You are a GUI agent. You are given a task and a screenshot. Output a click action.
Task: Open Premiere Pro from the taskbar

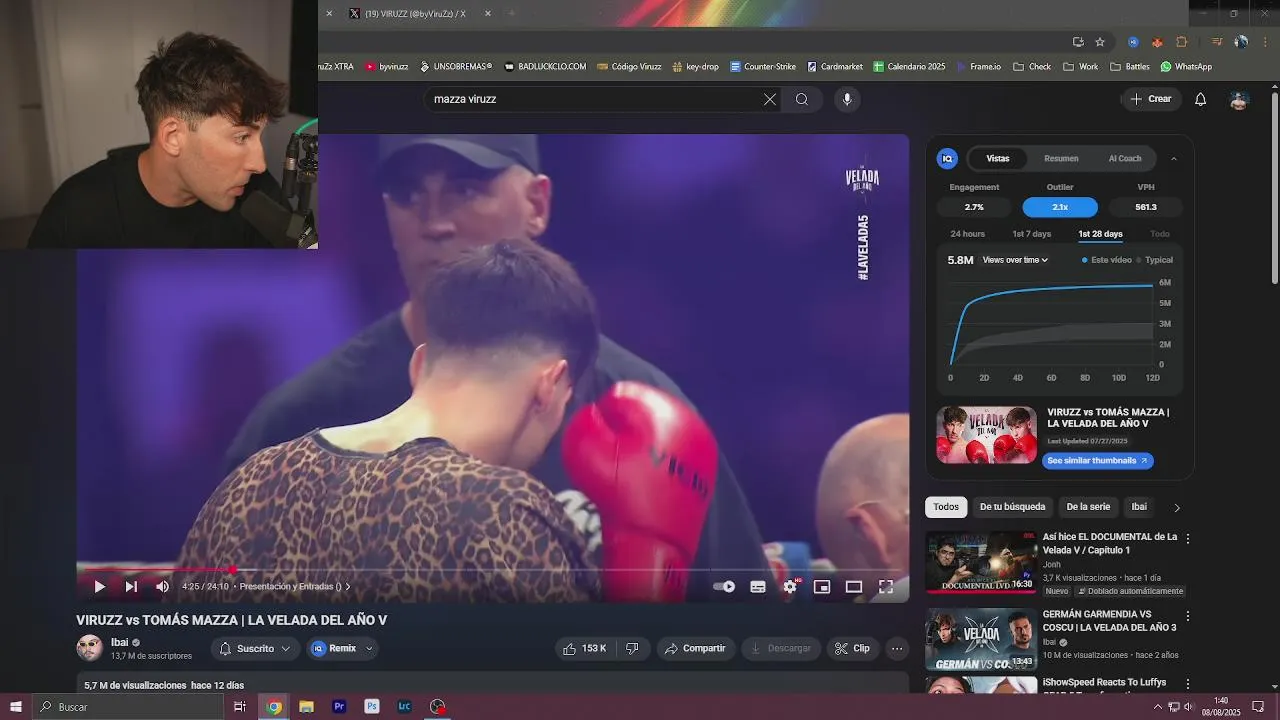339,707
